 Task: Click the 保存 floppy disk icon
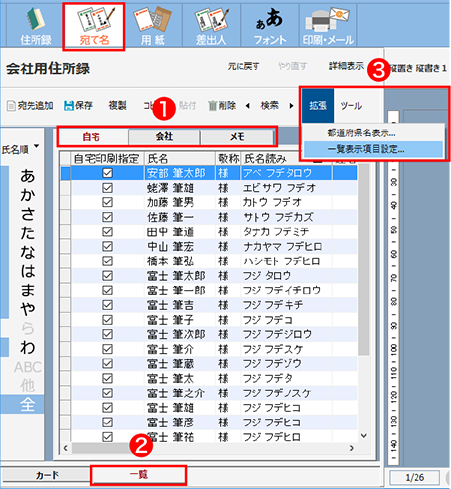69,106
